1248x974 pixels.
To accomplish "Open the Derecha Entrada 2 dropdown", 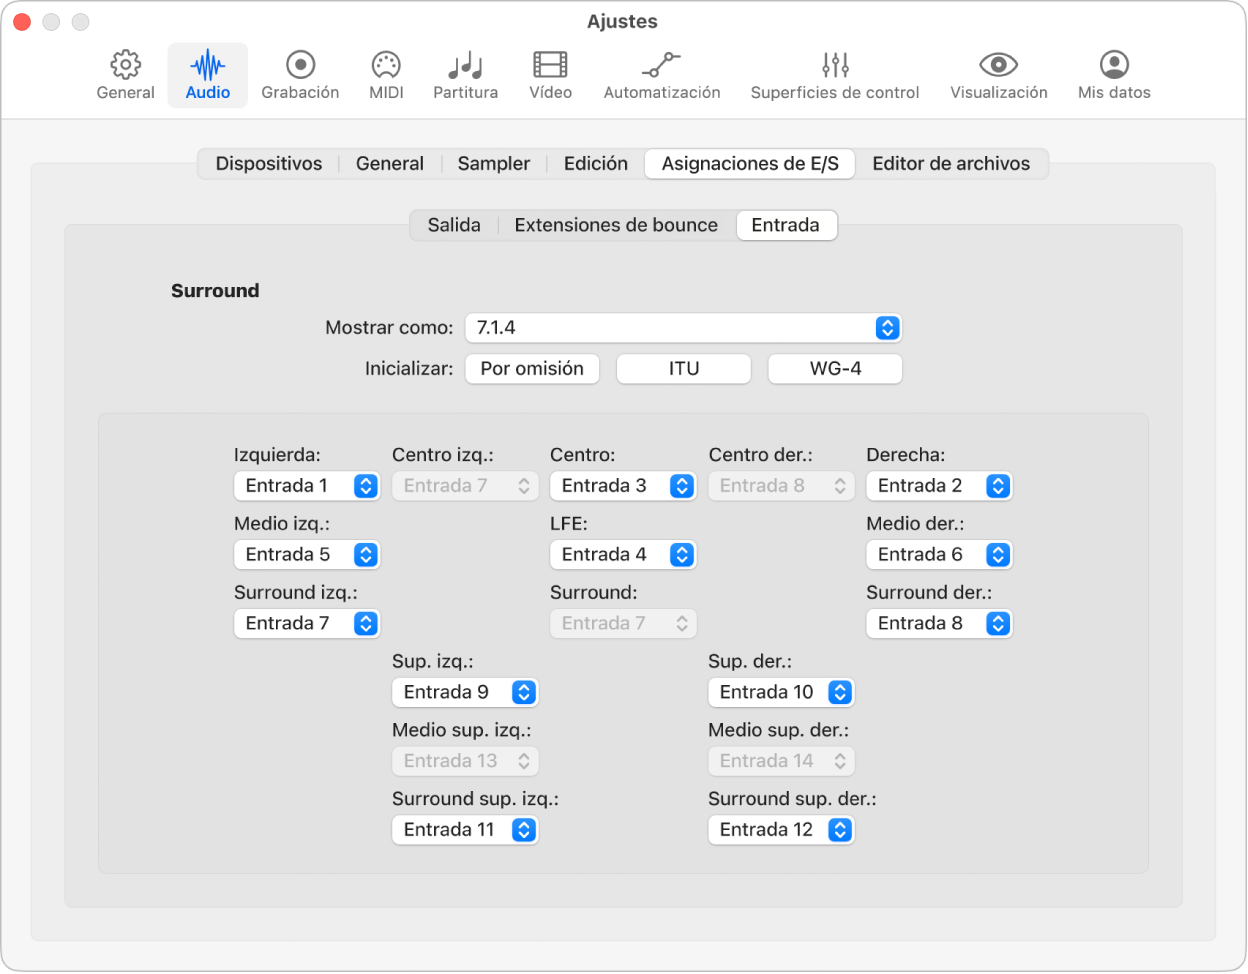I will click(939, 486).
